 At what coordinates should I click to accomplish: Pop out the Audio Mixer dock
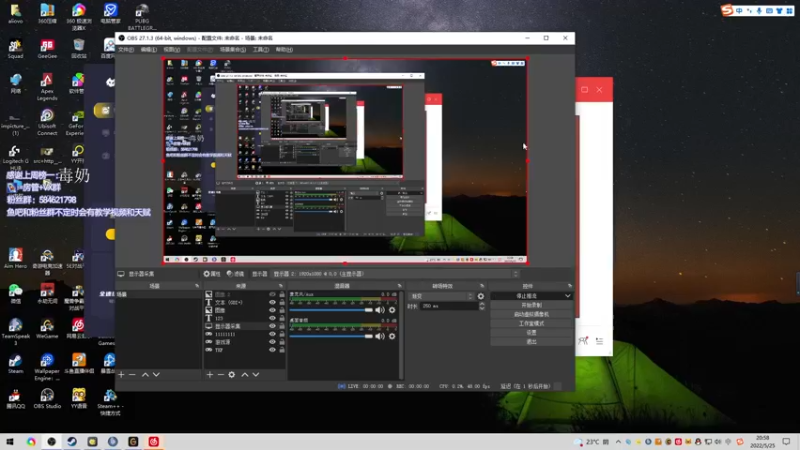[x=399, y=286]
